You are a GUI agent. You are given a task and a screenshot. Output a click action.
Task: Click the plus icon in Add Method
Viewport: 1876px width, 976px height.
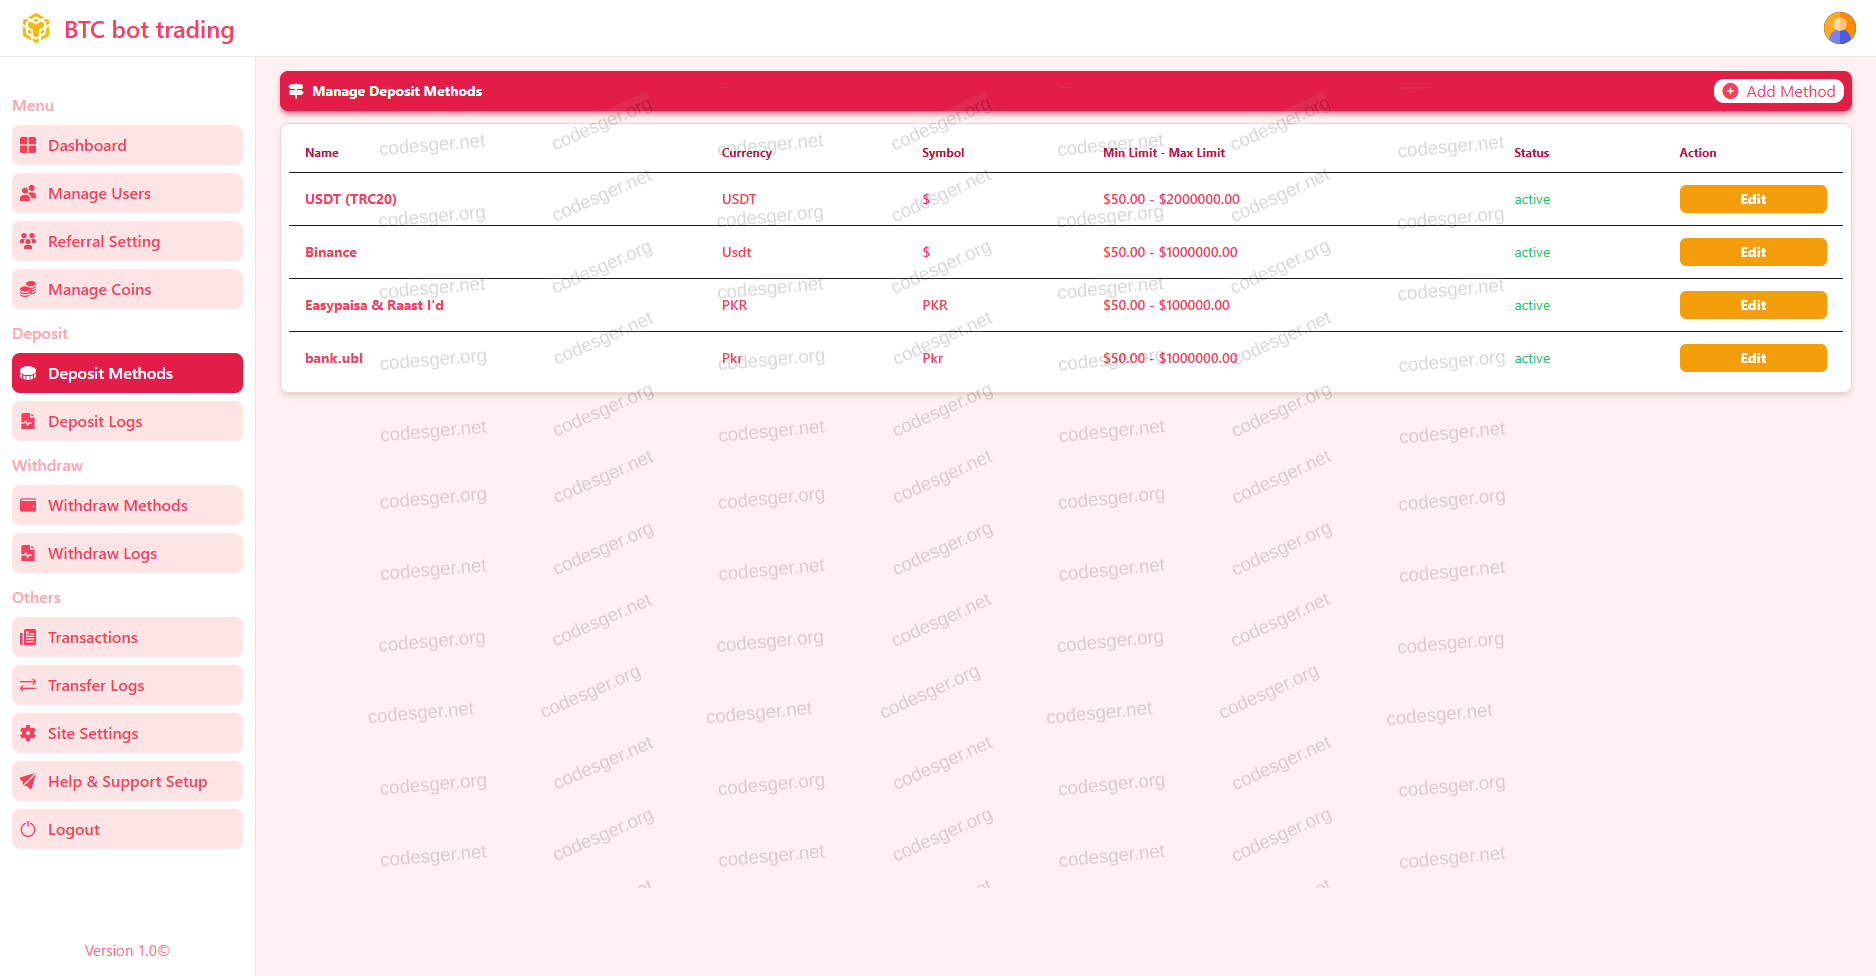tap(1730, 92)
